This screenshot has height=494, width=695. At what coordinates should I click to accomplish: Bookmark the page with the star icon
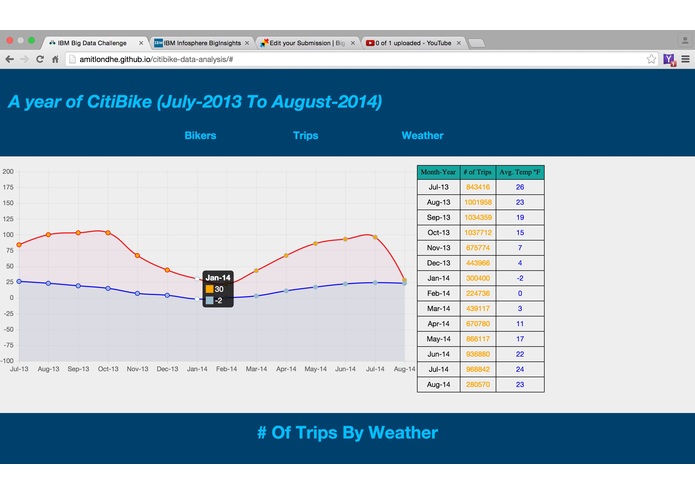pyautogui.click(x=651, y=59)
